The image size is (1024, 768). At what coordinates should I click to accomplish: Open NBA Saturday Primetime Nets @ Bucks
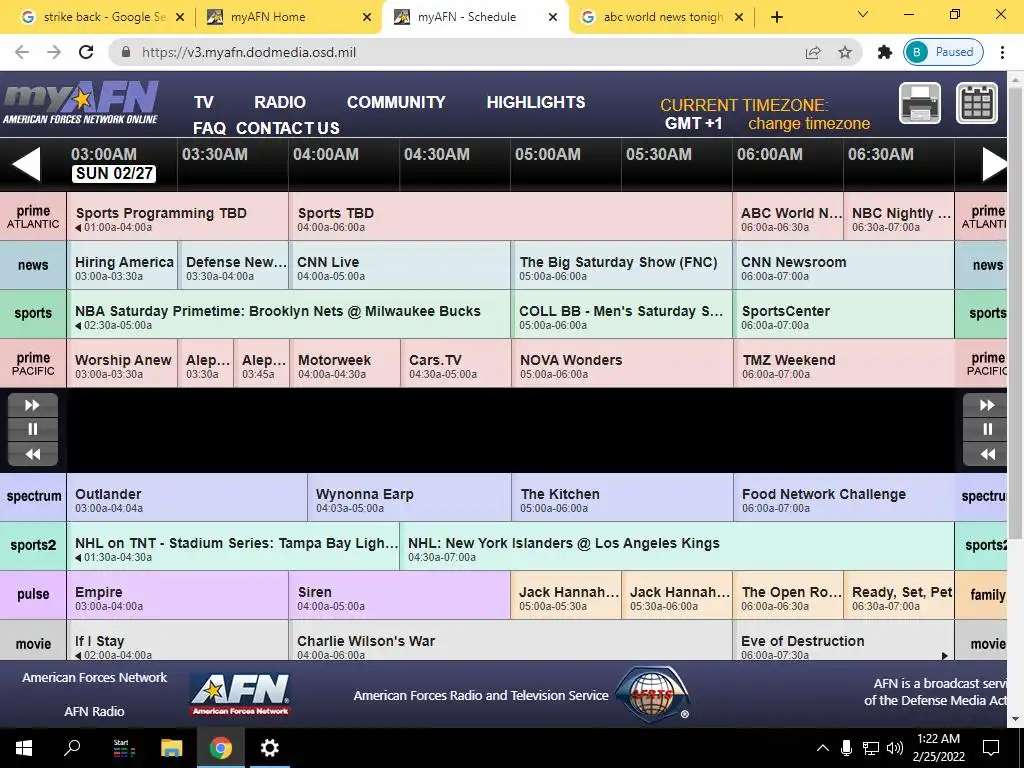(289, 314)
